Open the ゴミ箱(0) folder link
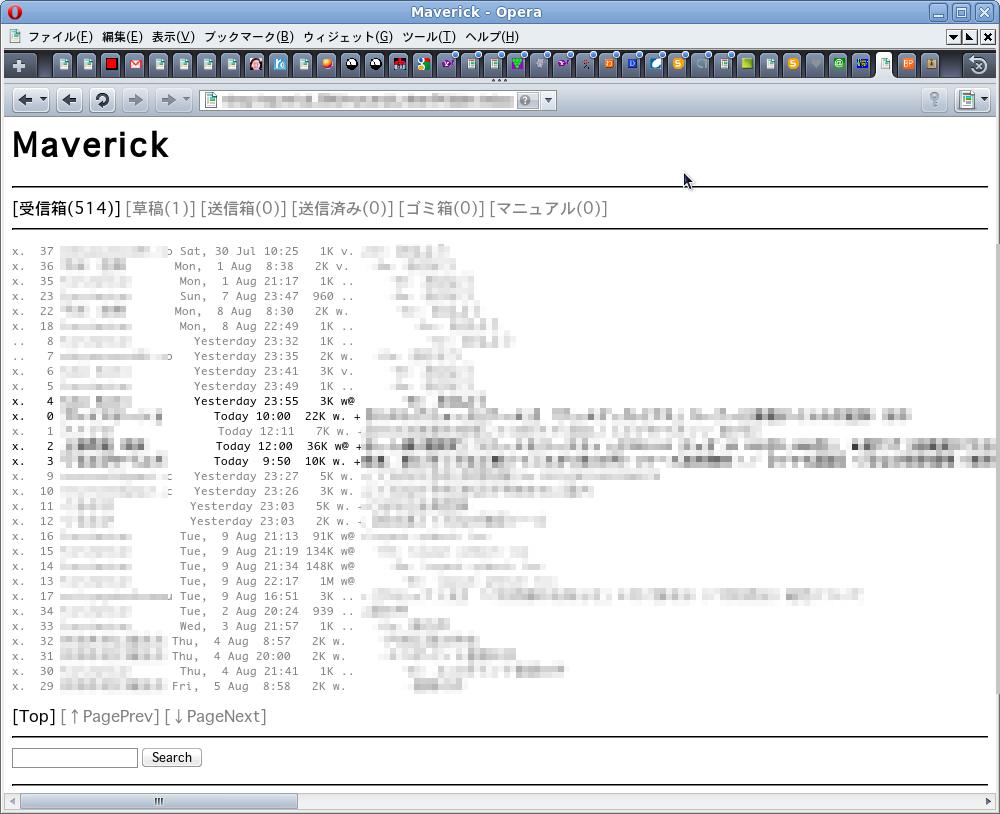This screenshot has height=814, width=1000. [x=441, y=209]
